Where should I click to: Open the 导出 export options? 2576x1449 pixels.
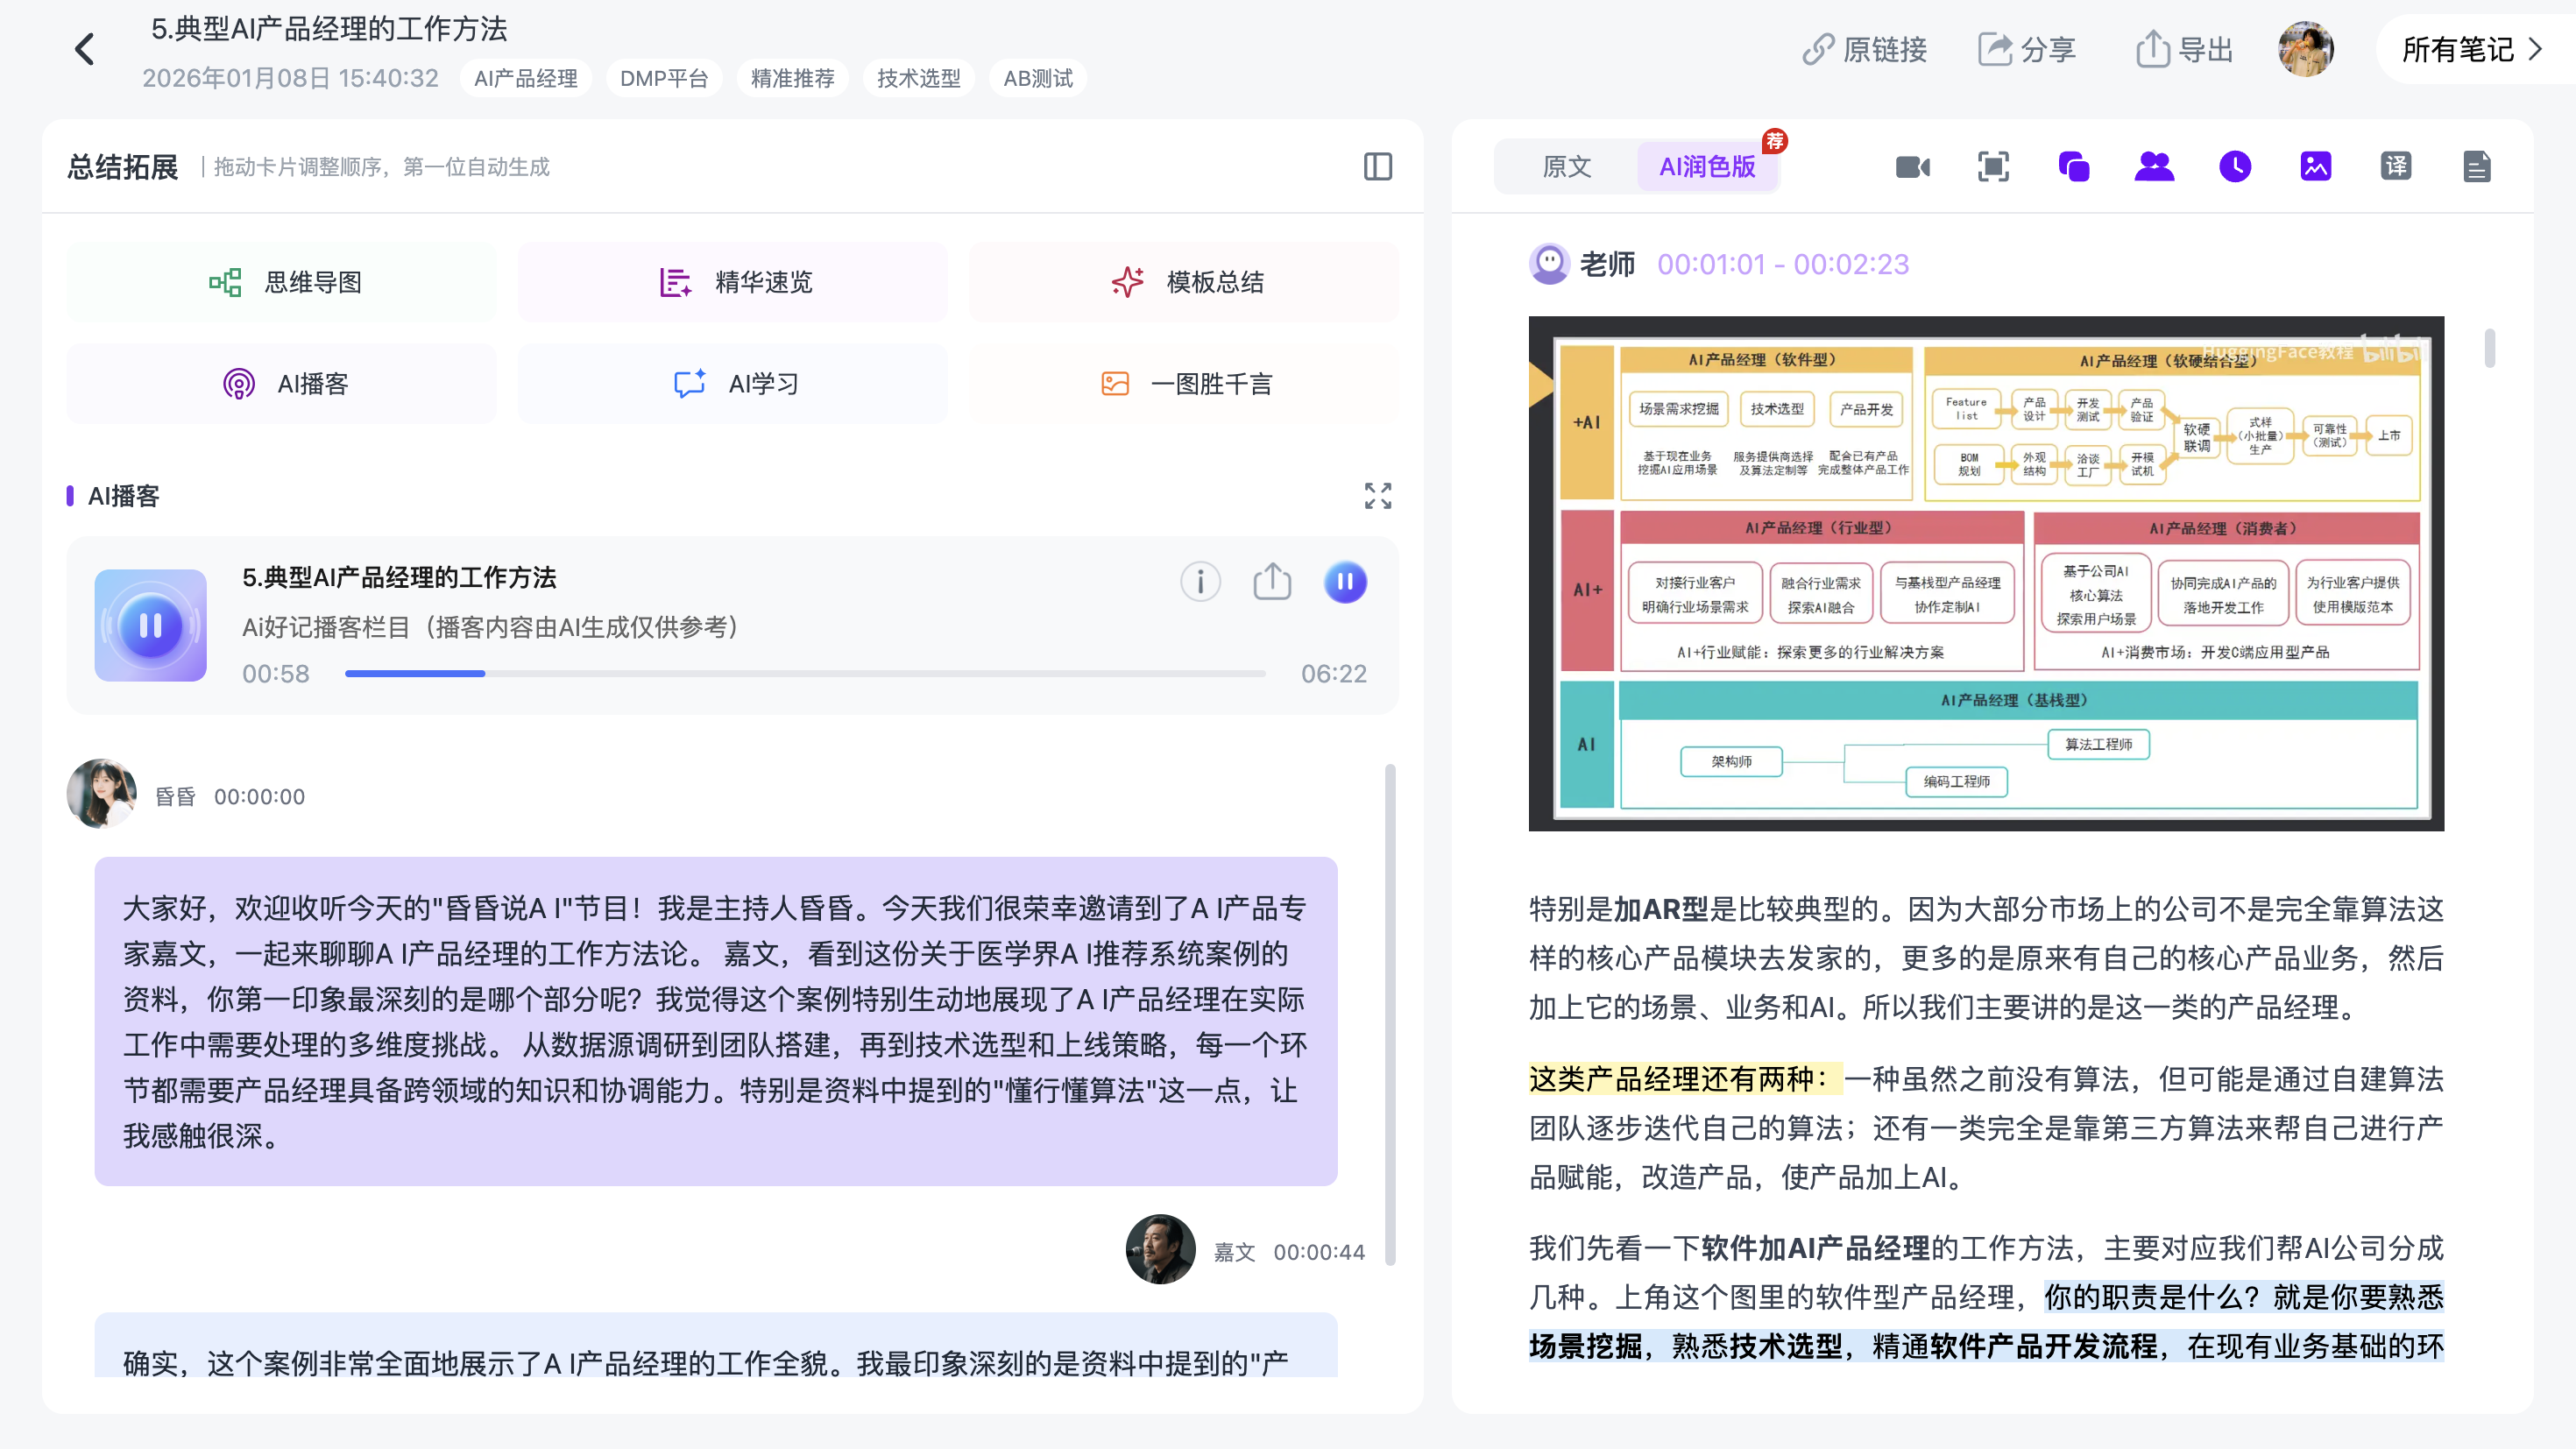pos(2184,49)
